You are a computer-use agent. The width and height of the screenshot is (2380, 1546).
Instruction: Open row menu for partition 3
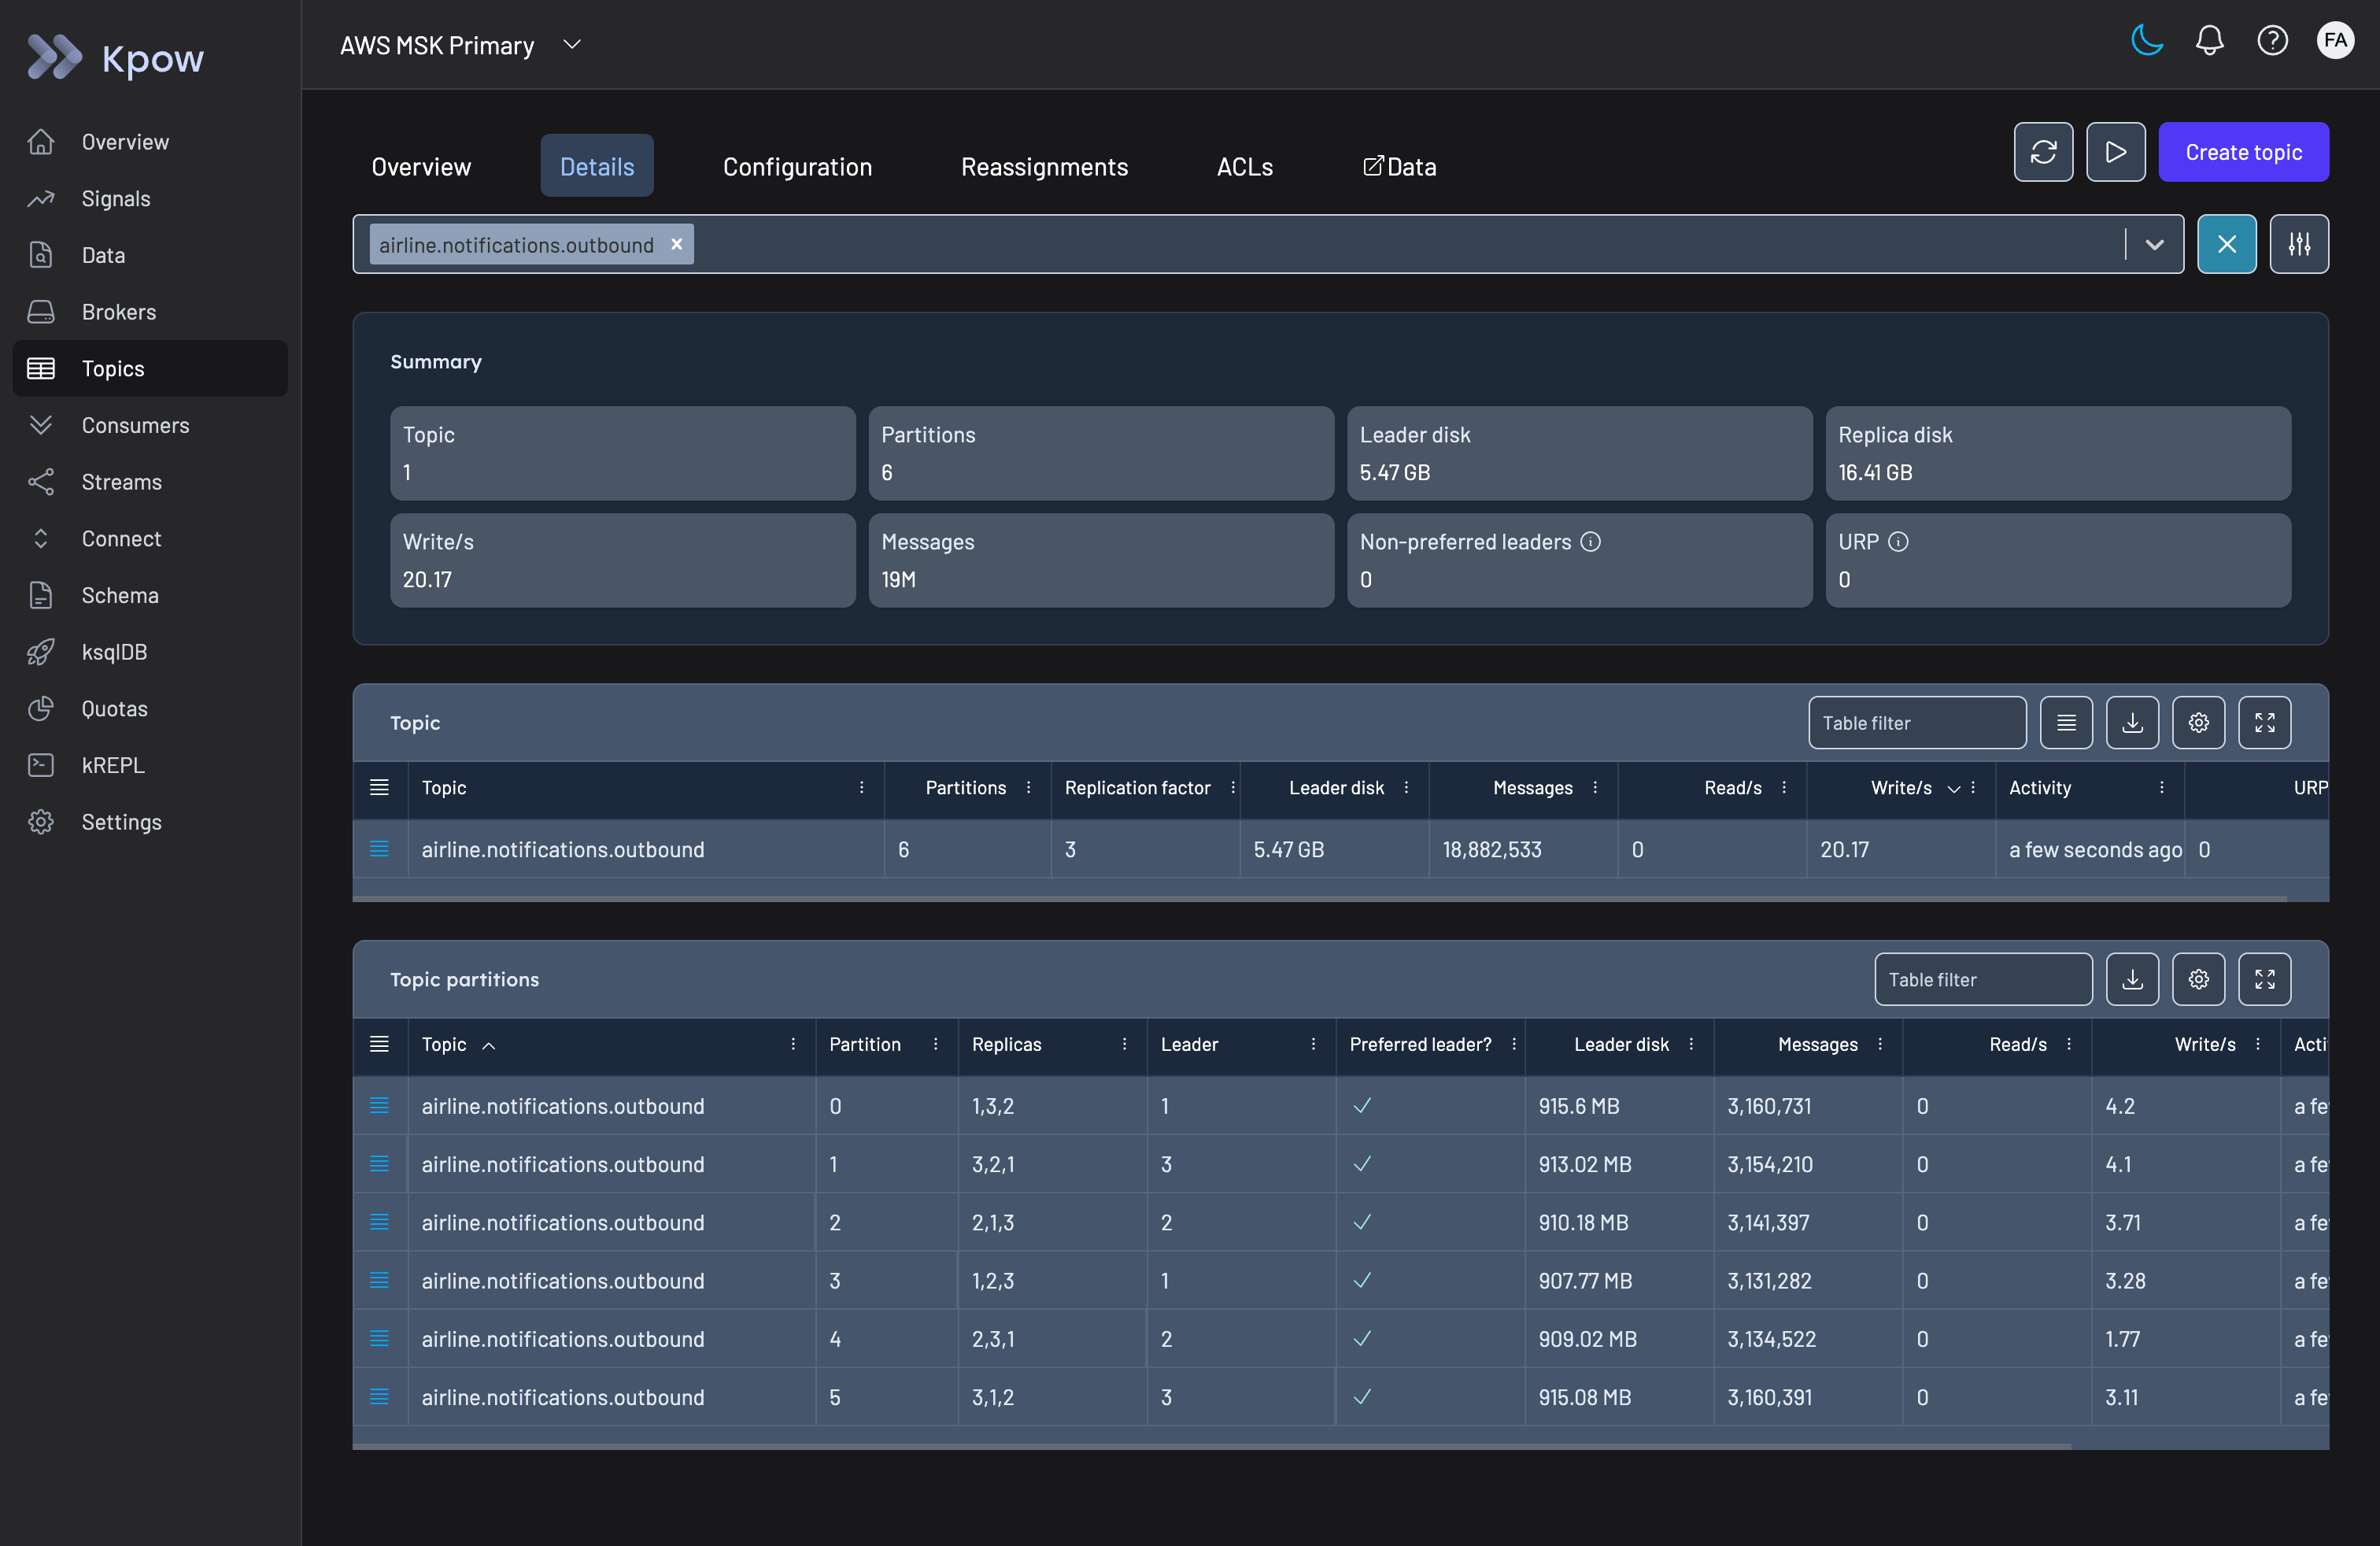[x=379, y=1281]
